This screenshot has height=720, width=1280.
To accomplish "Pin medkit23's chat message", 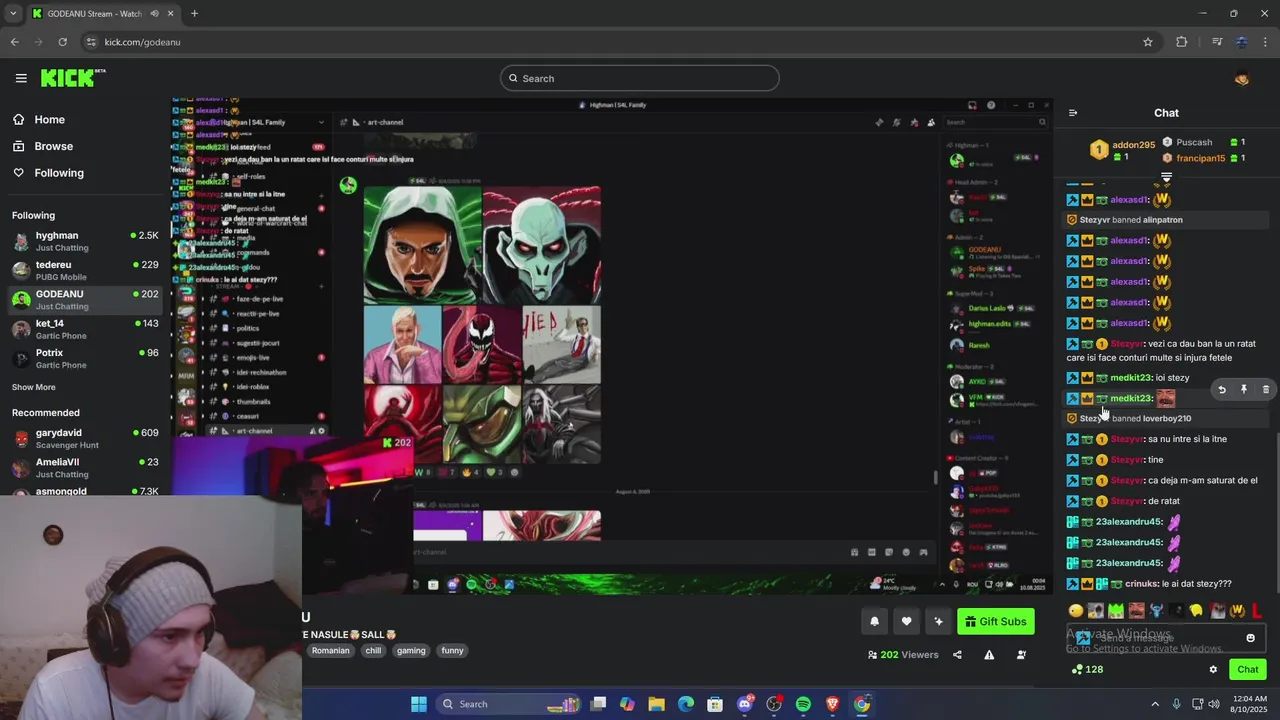I will click(1244, 390).
